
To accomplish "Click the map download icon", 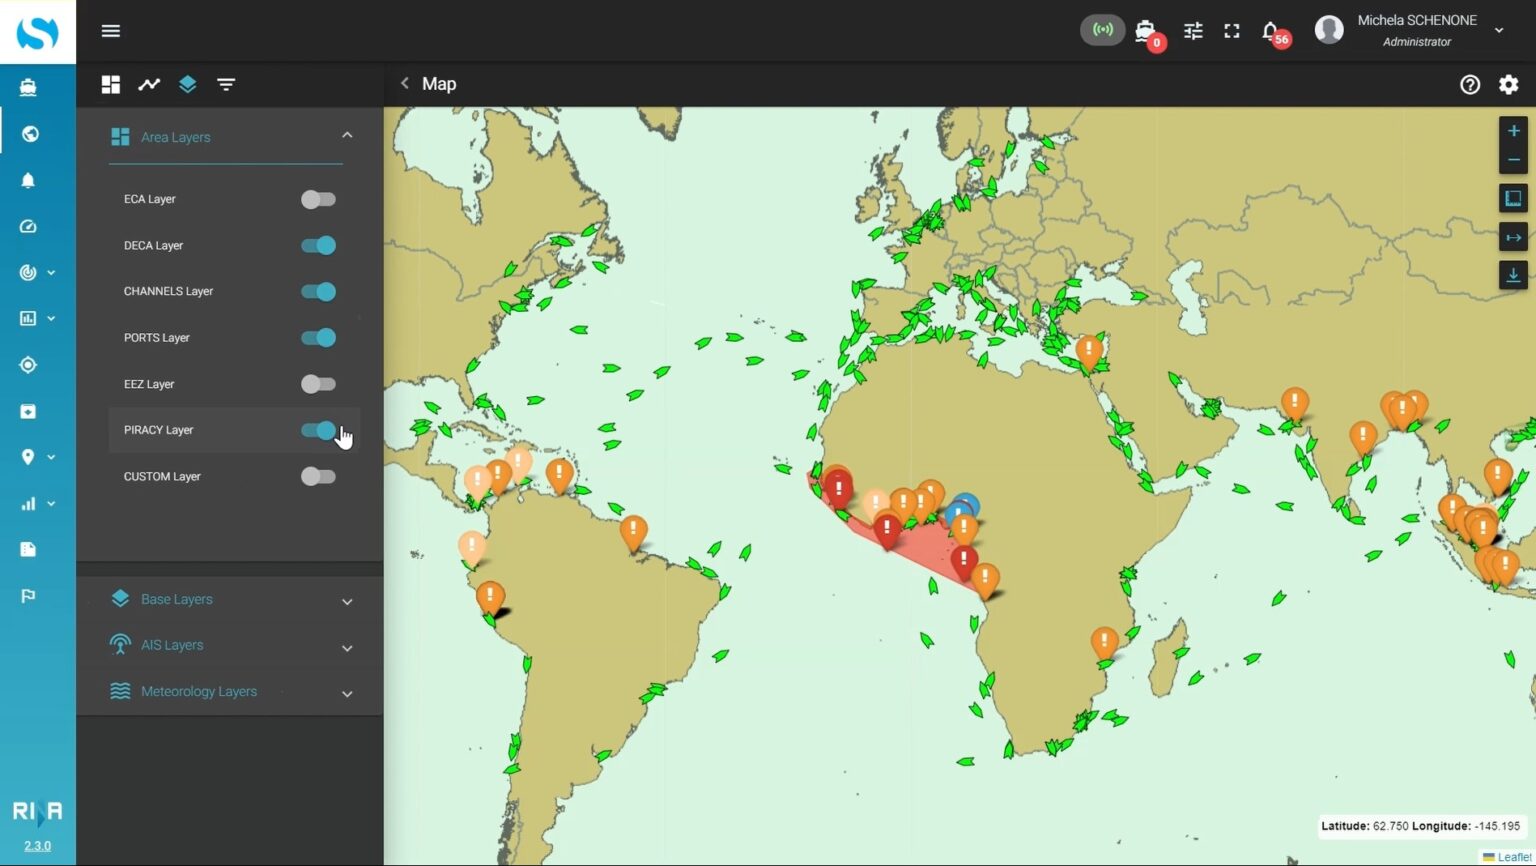I will [x=1513, y=275].
